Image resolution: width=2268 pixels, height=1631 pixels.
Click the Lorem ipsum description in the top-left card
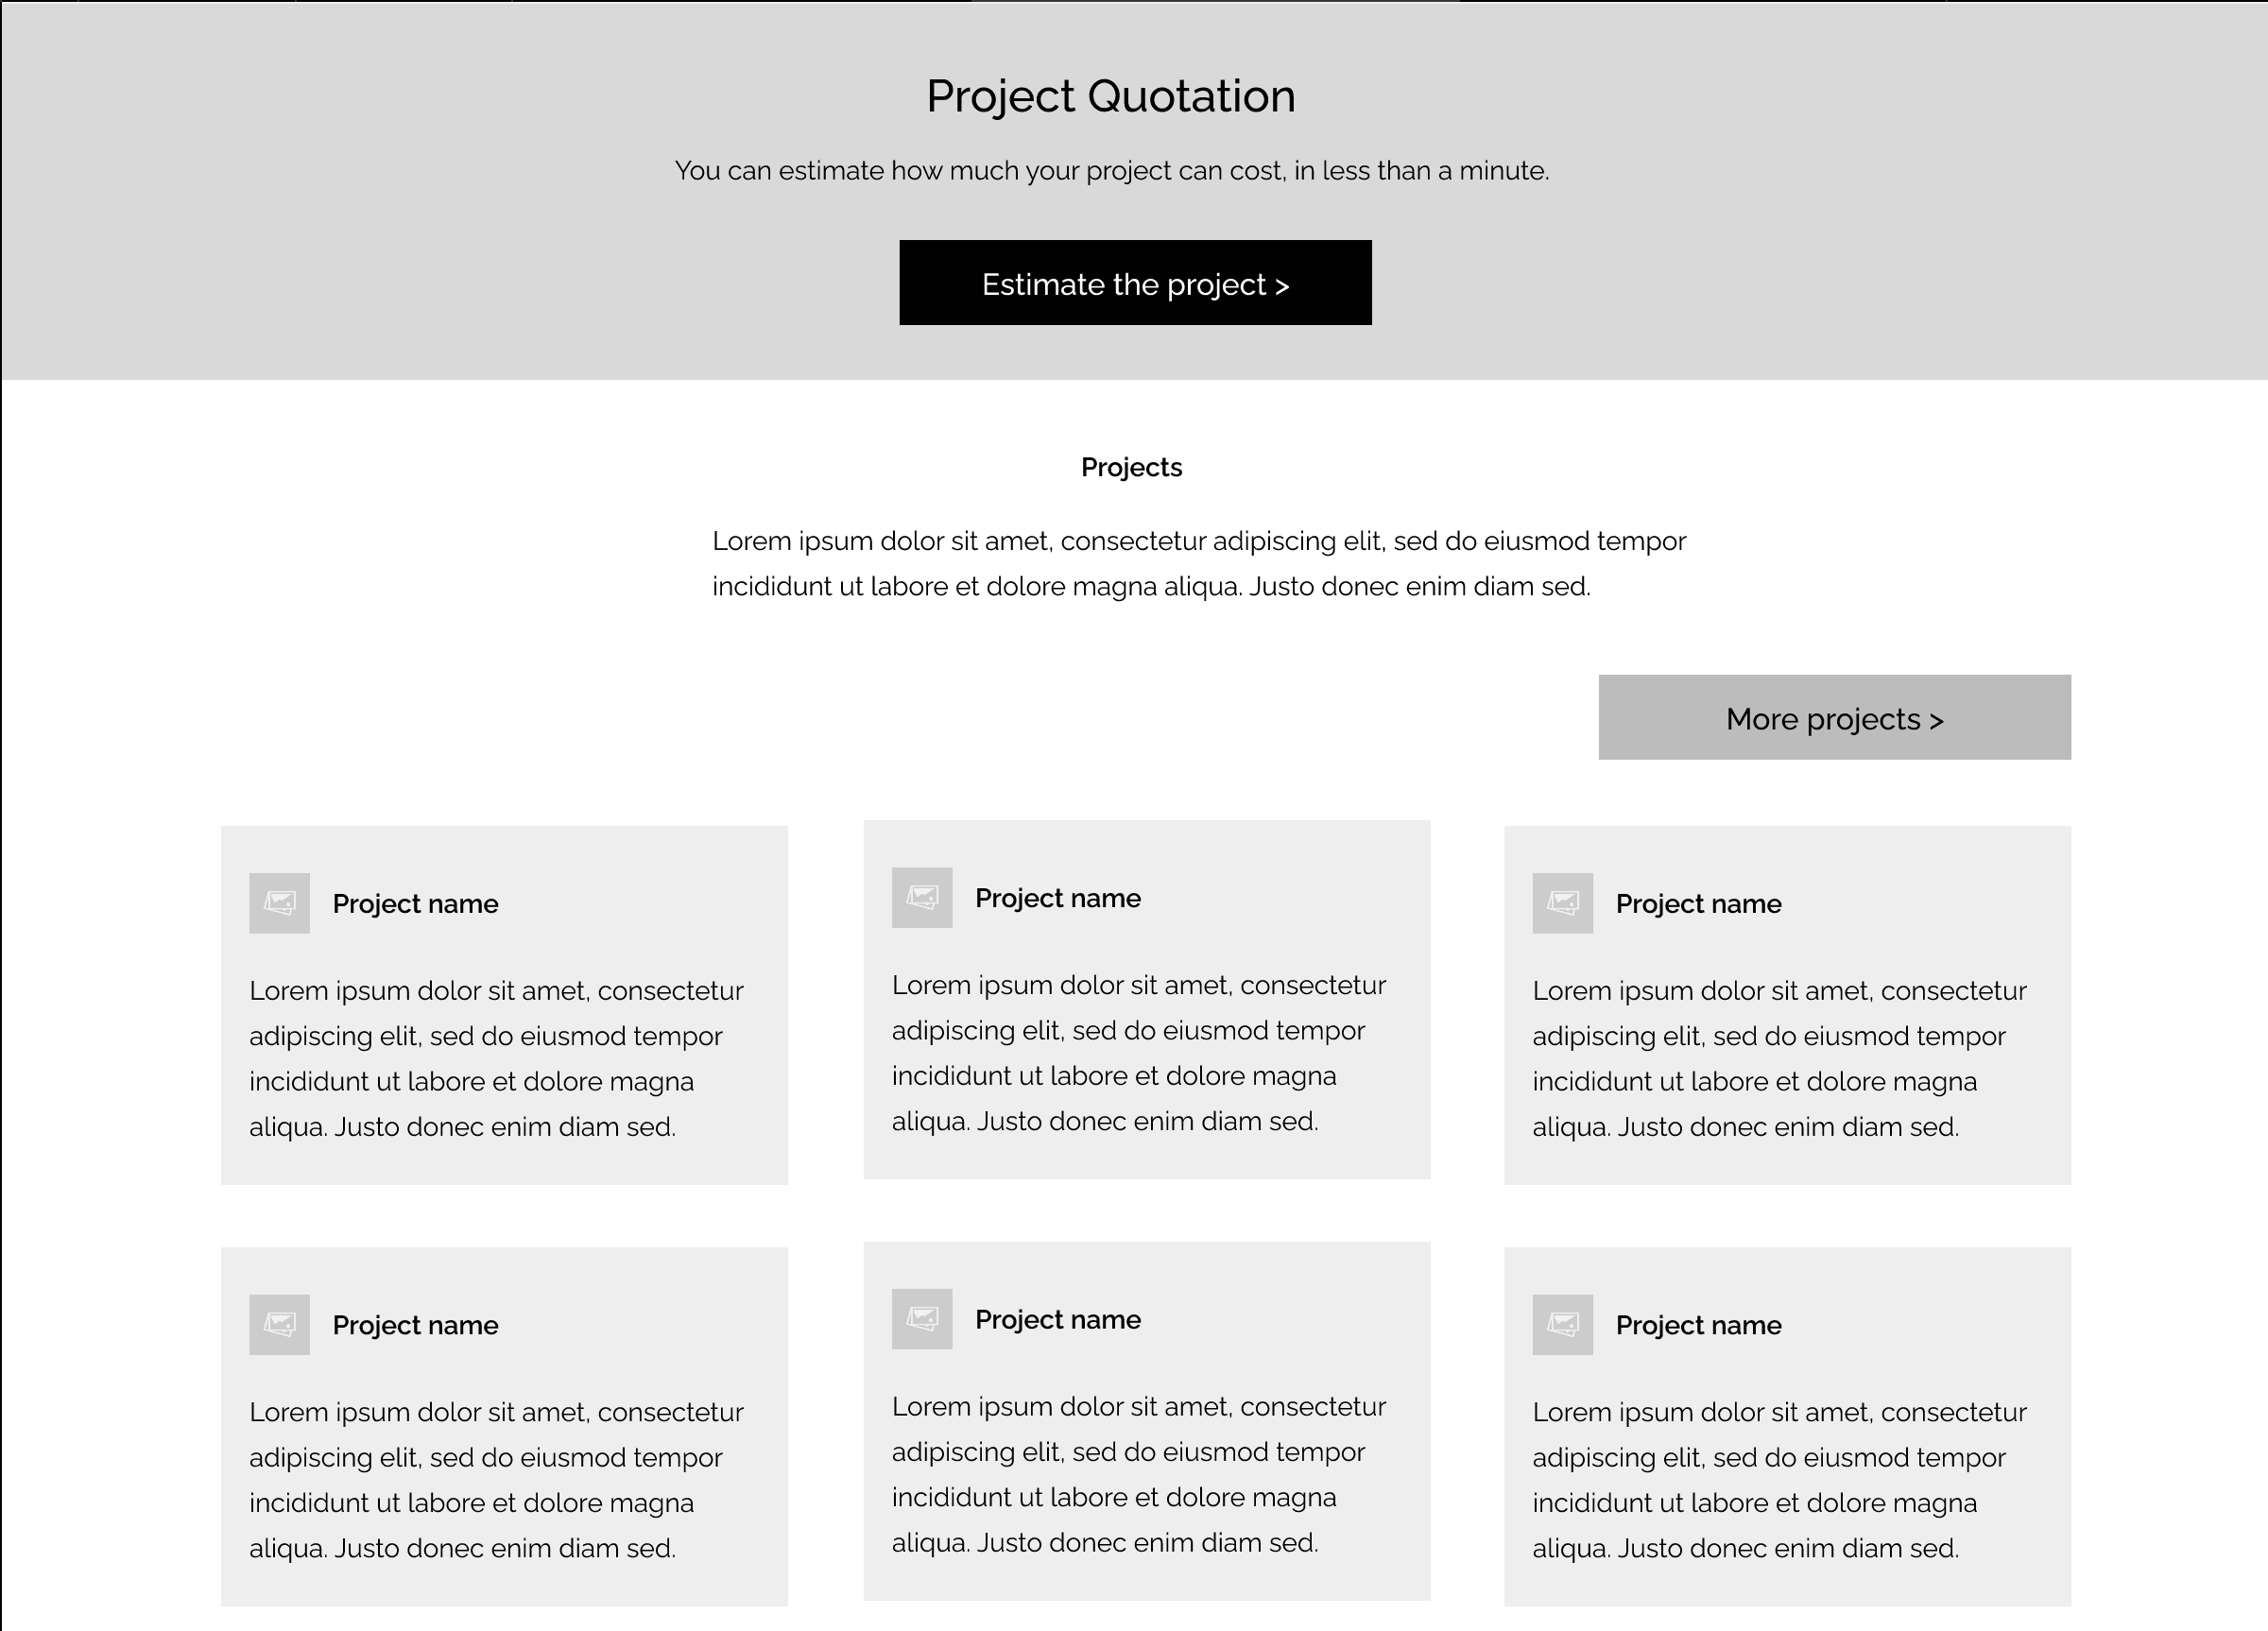[x=496, y=1058]
